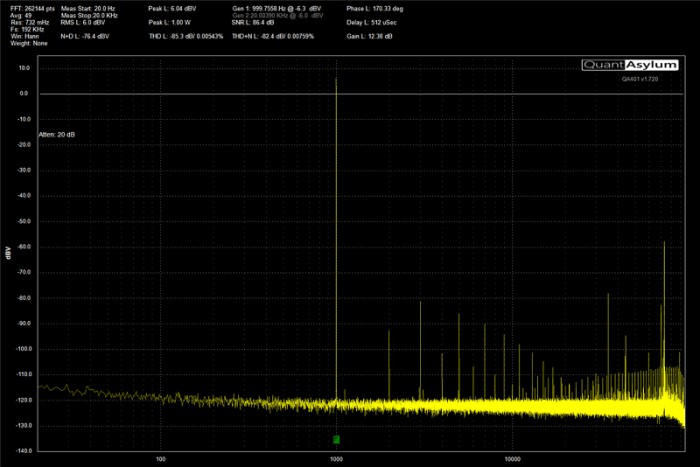Select the 'FFT: 262144 pts' readout

(33, 8)
